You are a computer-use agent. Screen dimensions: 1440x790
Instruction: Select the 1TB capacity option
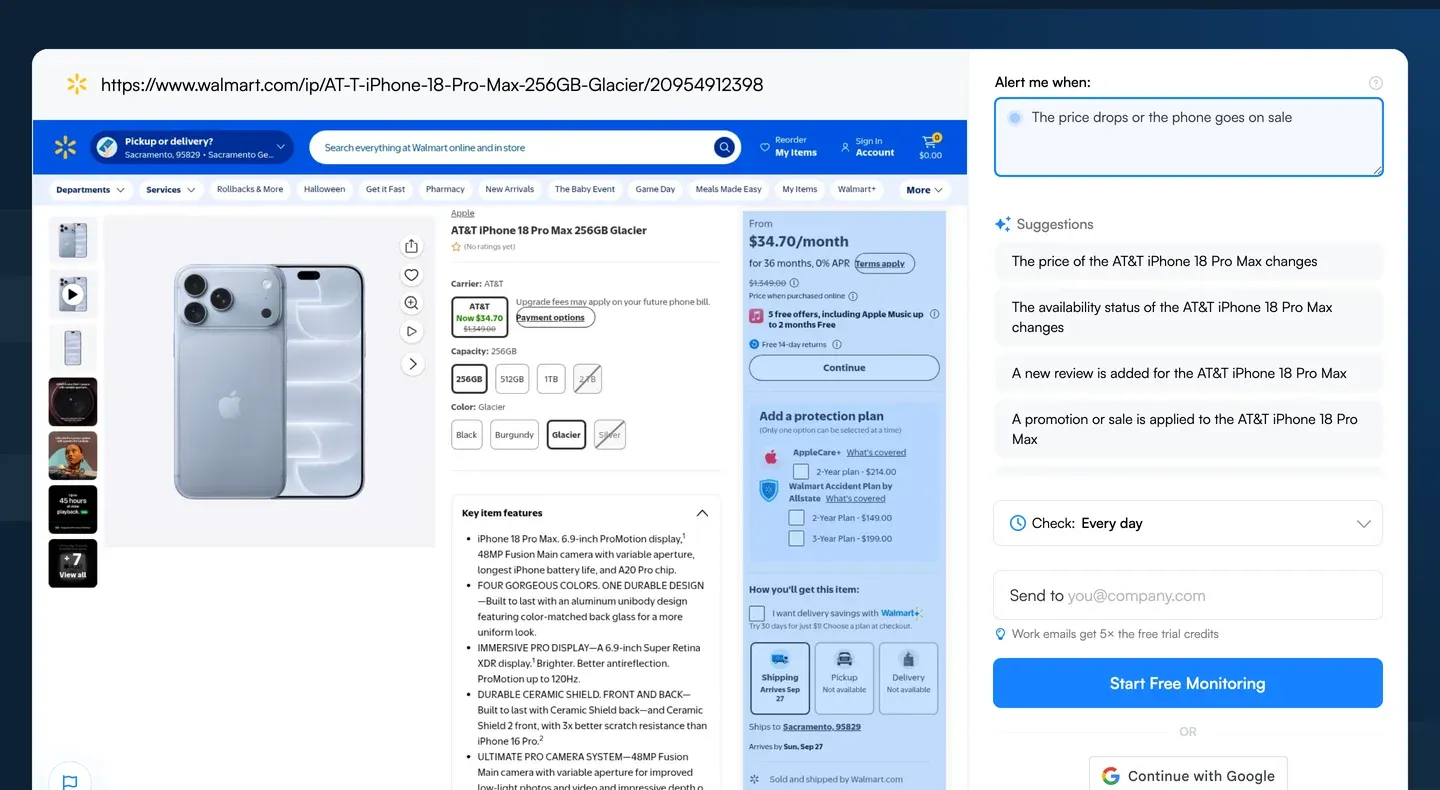point(551,379)
